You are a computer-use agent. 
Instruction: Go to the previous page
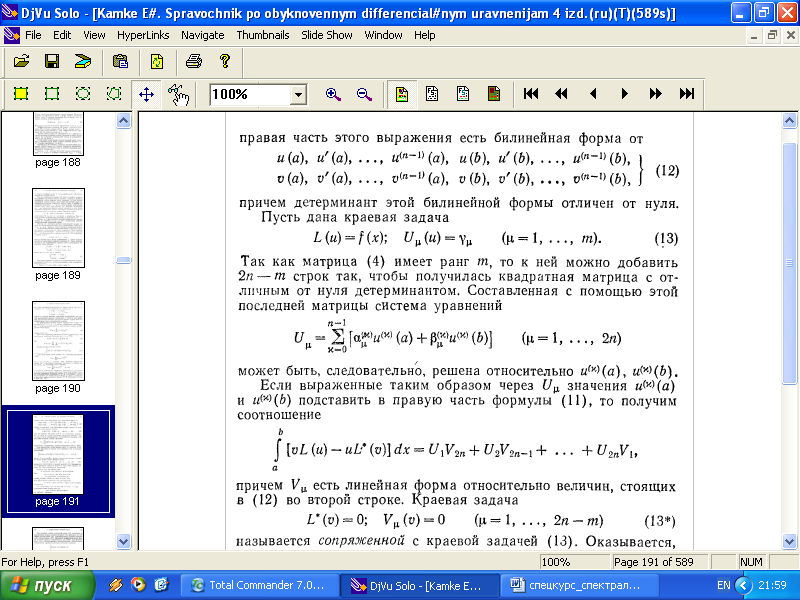pyautogui.click(x=593, y=94)
